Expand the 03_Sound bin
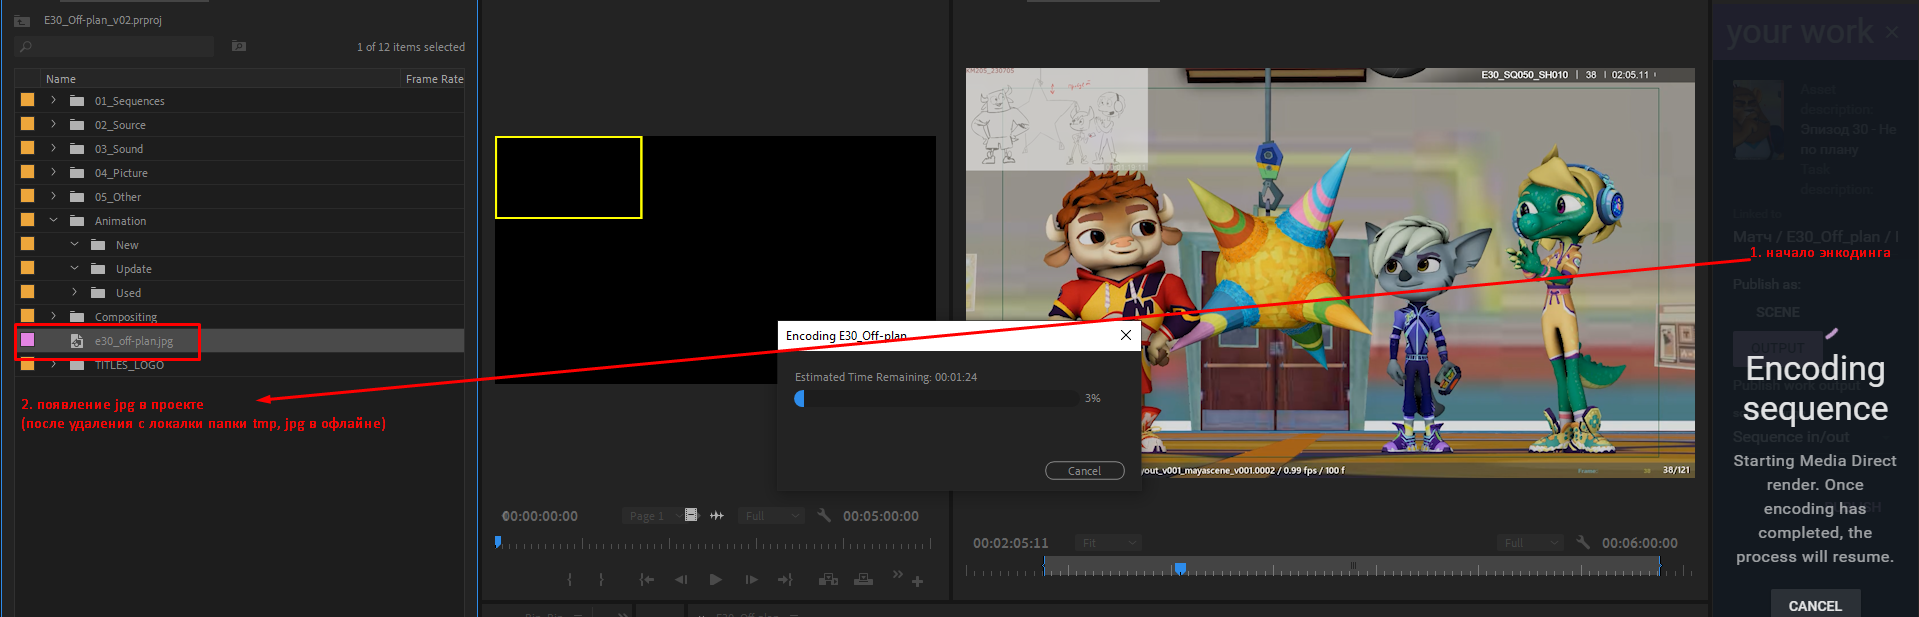 click(54, 148)
